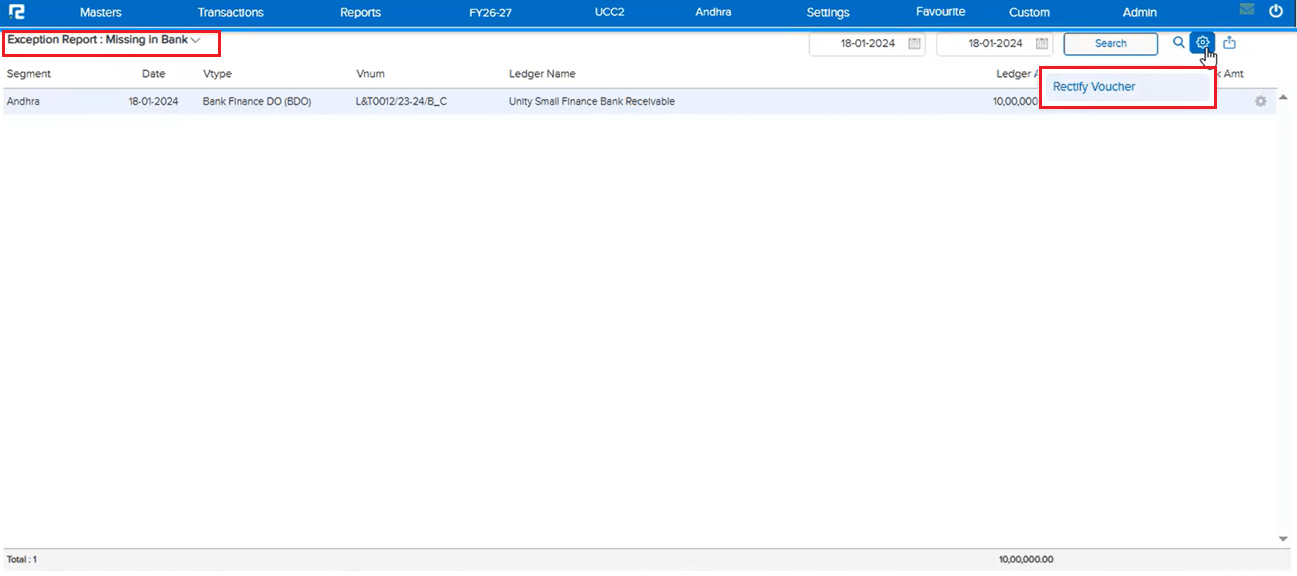Open the blue gear options icon
Screen dimensions: 1297x576
coord(1203,43)
